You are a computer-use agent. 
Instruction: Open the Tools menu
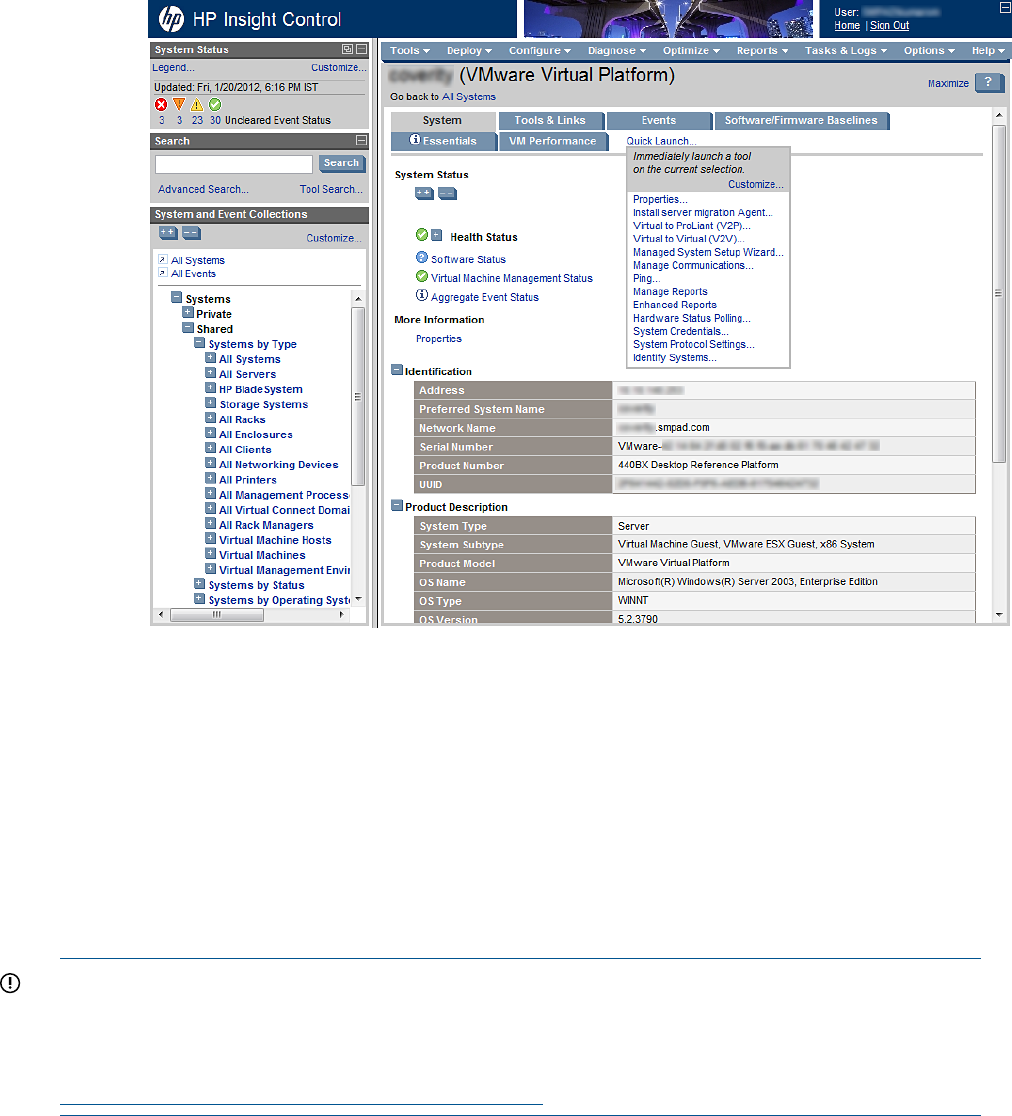click(x=410, y=51)
